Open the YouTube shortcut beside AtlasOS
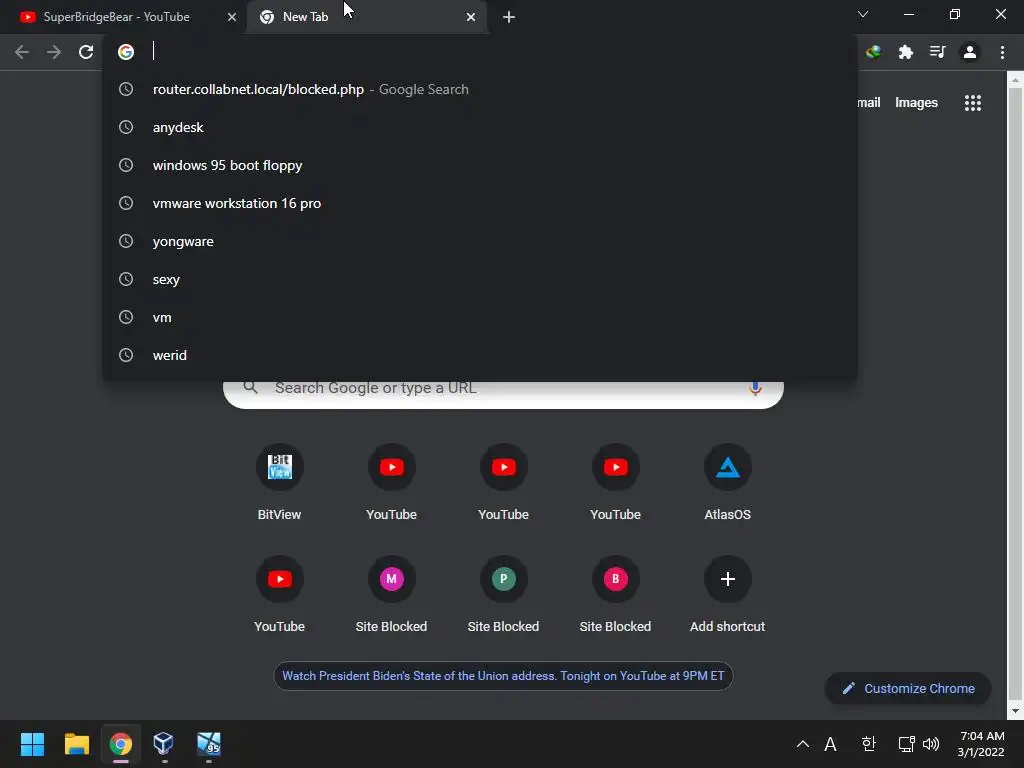 coord(615,483)
